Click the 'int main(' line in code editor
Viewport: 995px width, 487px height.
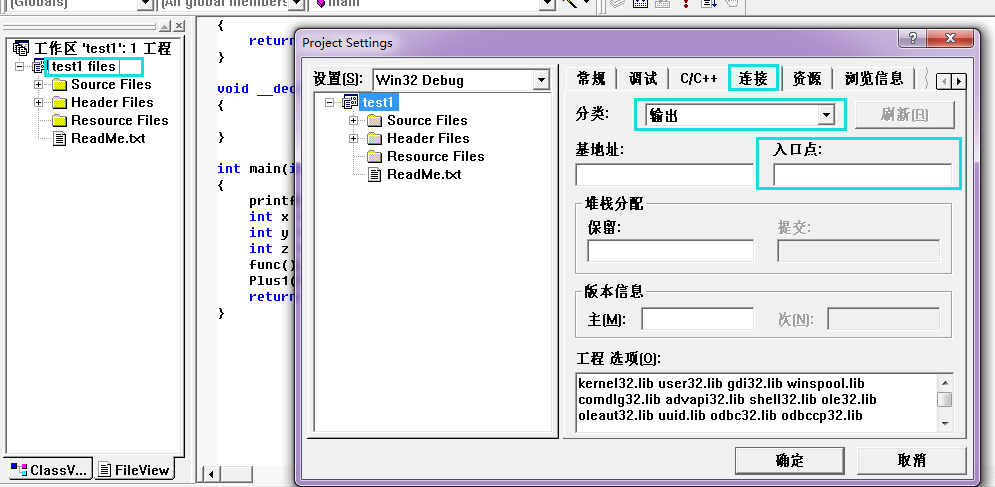tap(256, 169)
